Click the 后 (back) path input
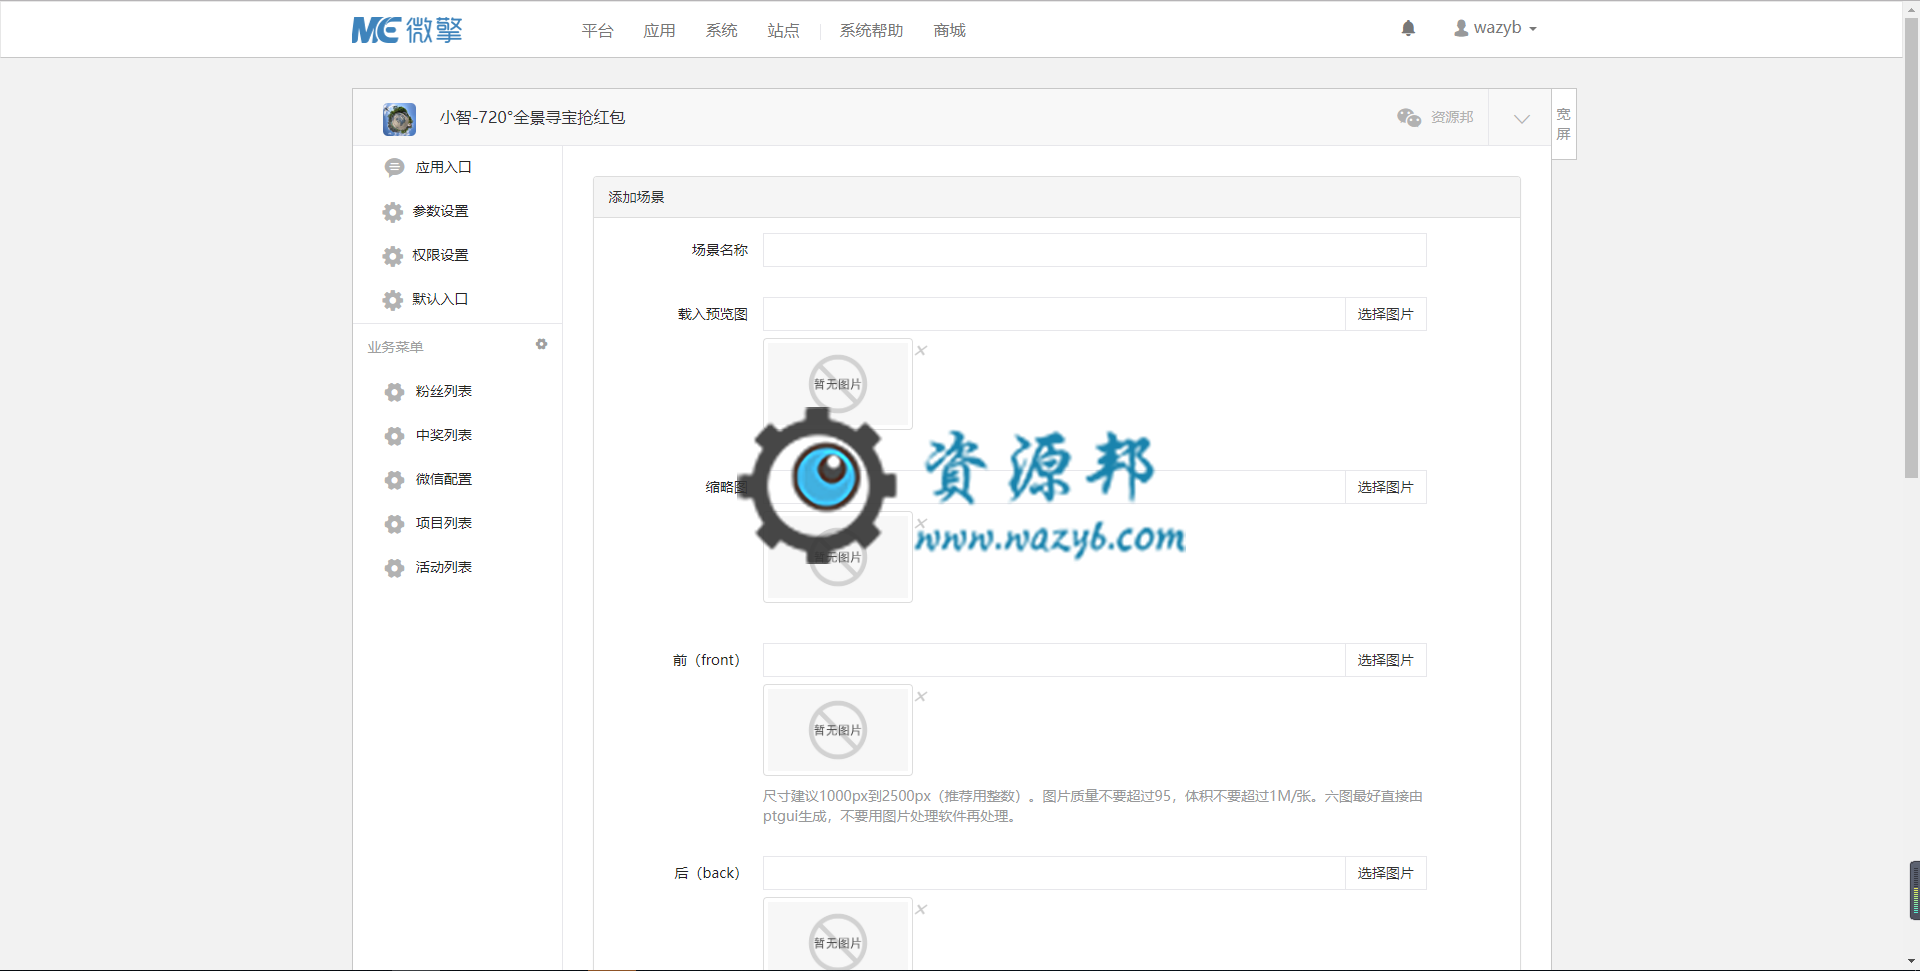 click(x=1054, y=873)
